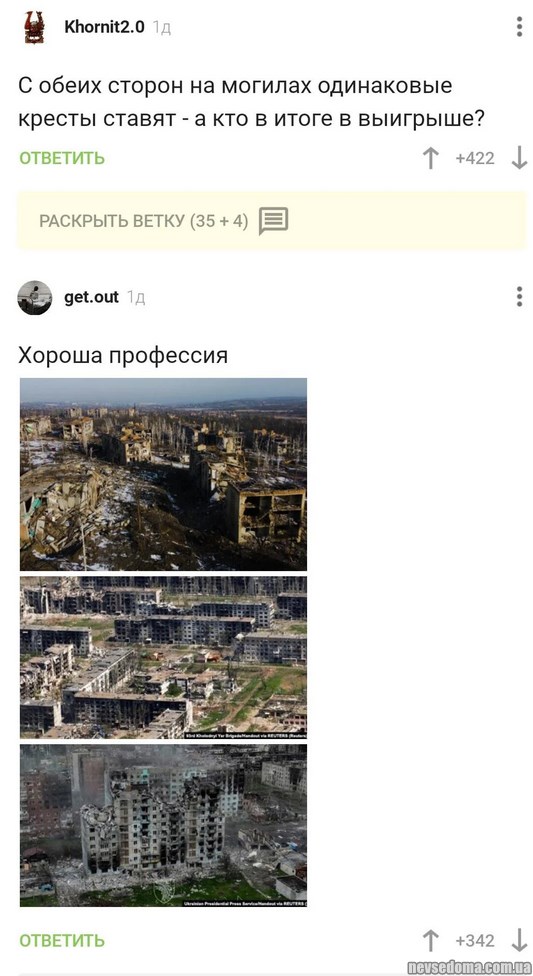Reply to the Khornit2.0 comment
533x976 pixels.
pos(62,158)
